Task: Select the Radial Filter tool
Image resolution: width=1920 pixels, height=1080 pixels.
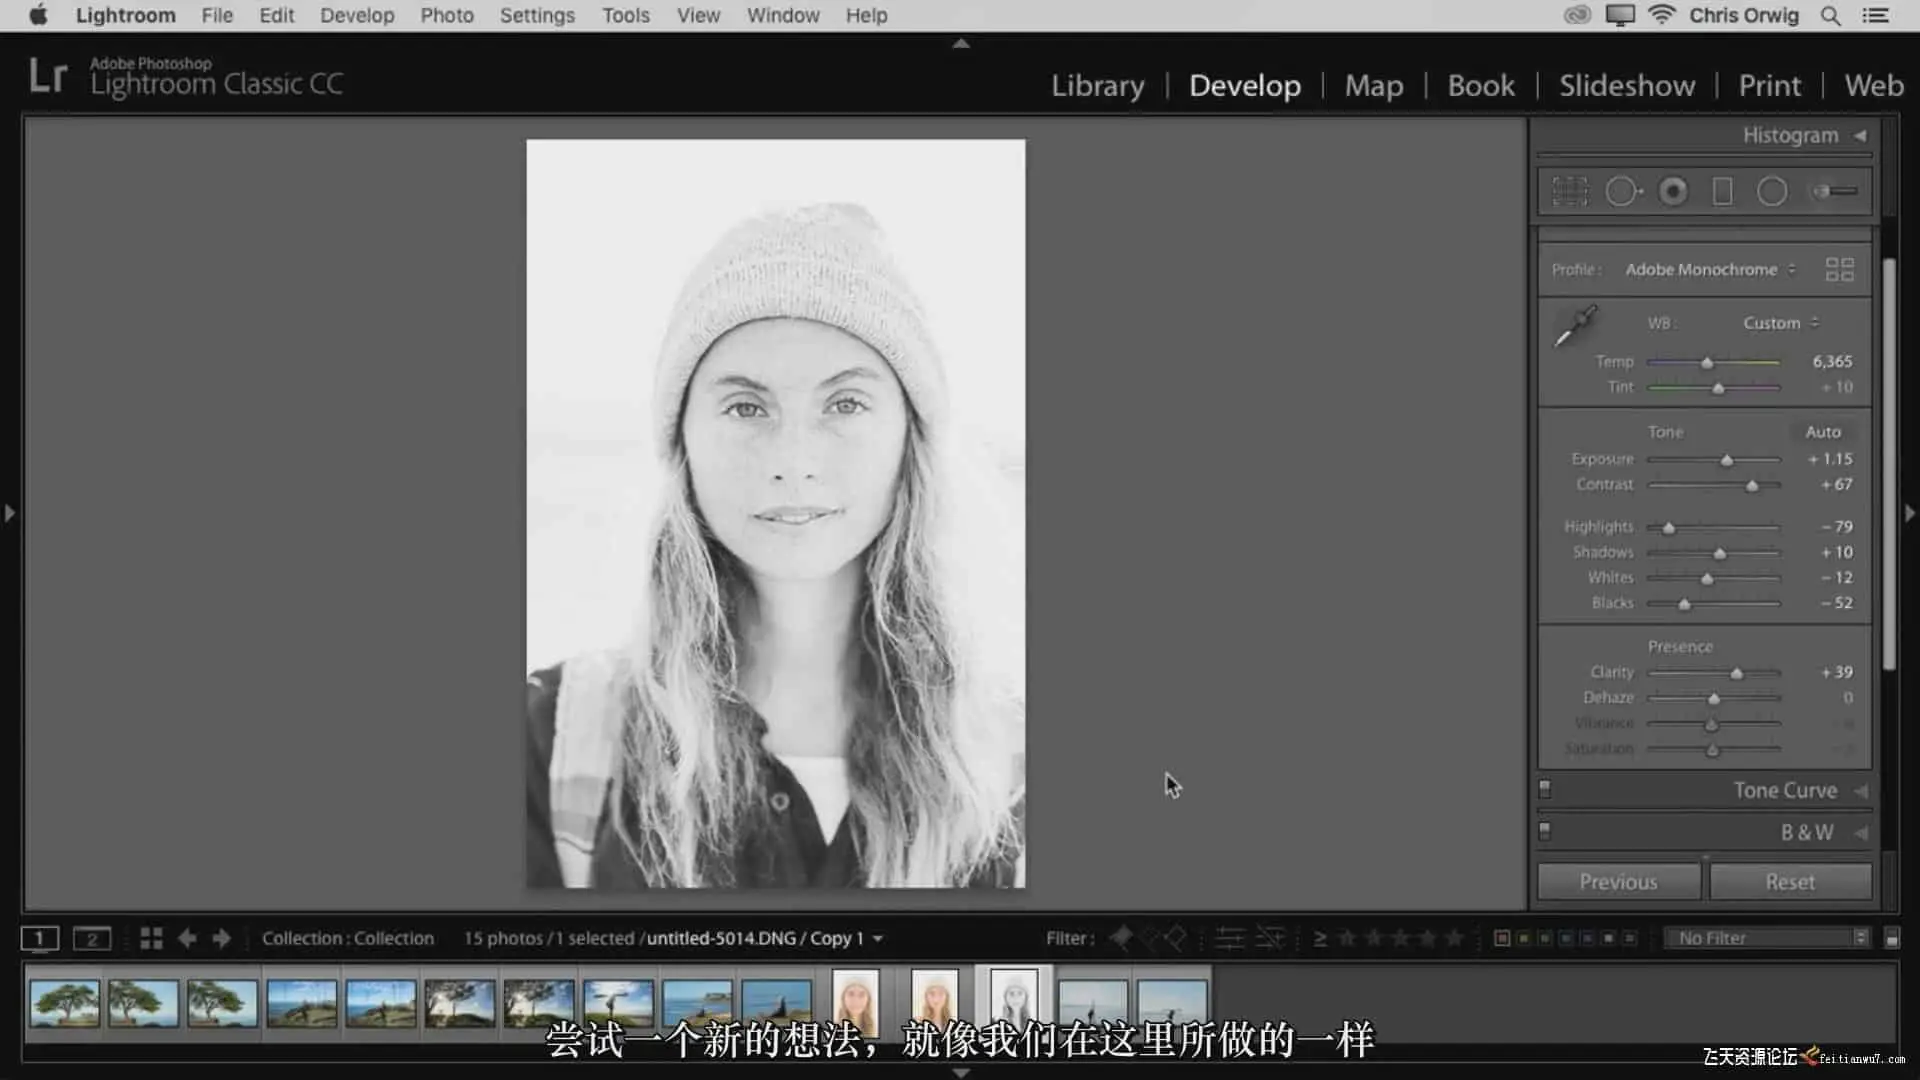Action: point(1772,191)
